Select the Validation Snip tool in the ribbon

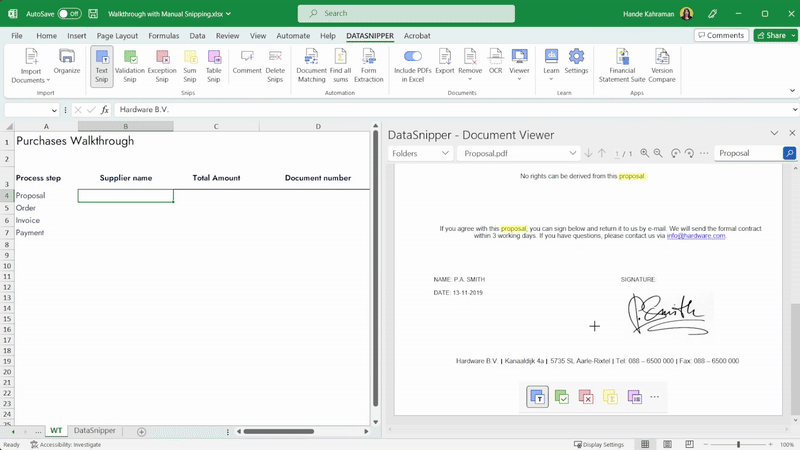pos(130,65)
